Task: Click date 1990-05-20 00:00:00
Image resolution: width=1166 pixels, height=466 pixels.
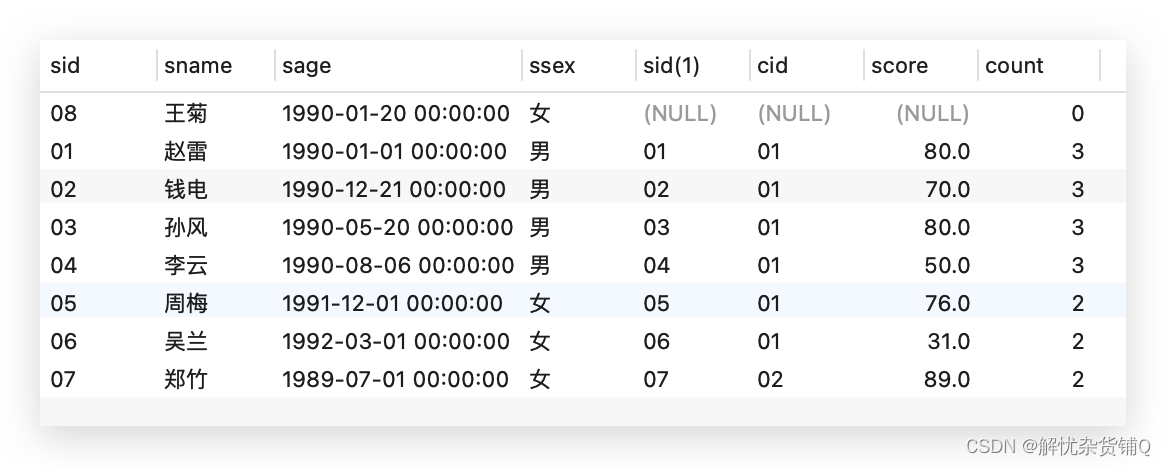Action: [x=397, y=227]
